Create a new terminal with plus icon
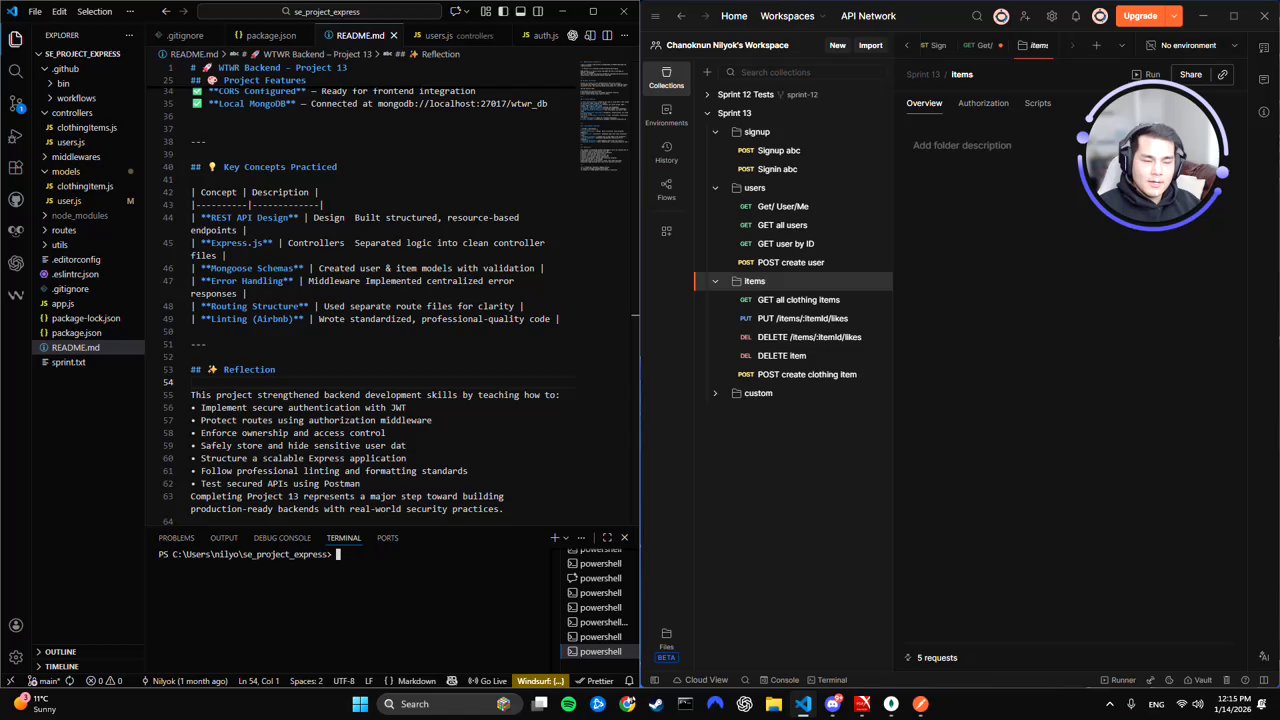This screenshot has height=720, width=1280. [x=554, y=538]
